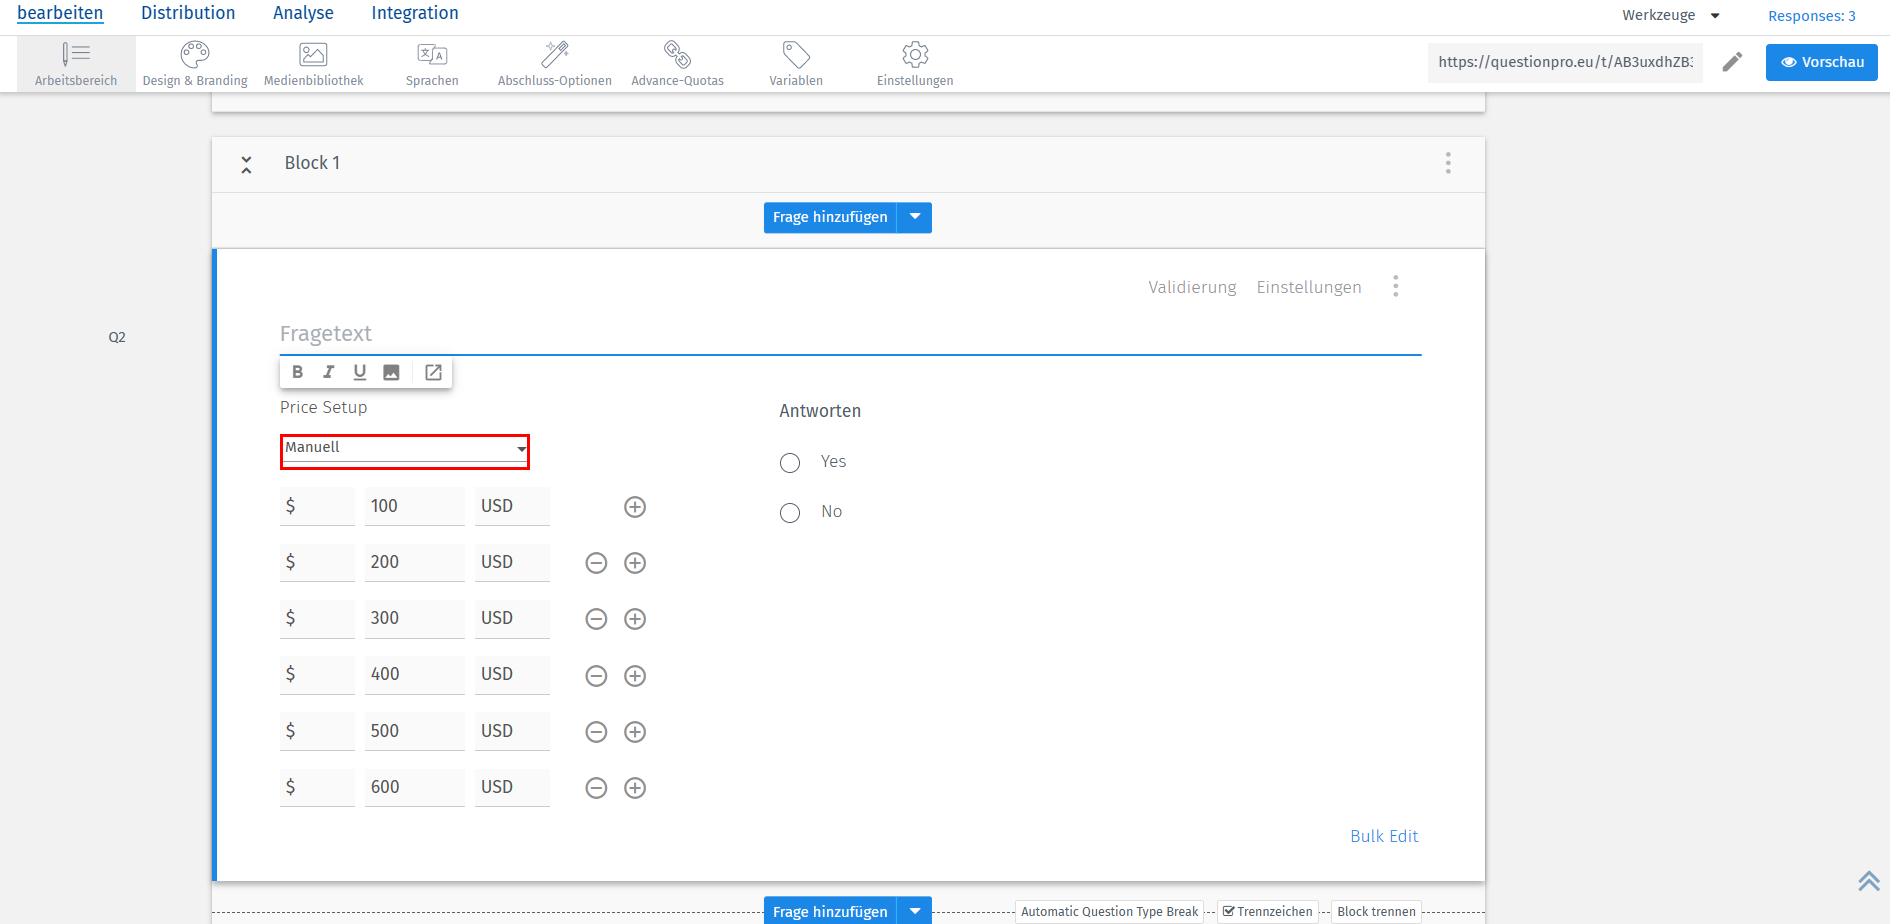Remove the 400 price row
The image size is (1890, 924).
coord(596,676)
